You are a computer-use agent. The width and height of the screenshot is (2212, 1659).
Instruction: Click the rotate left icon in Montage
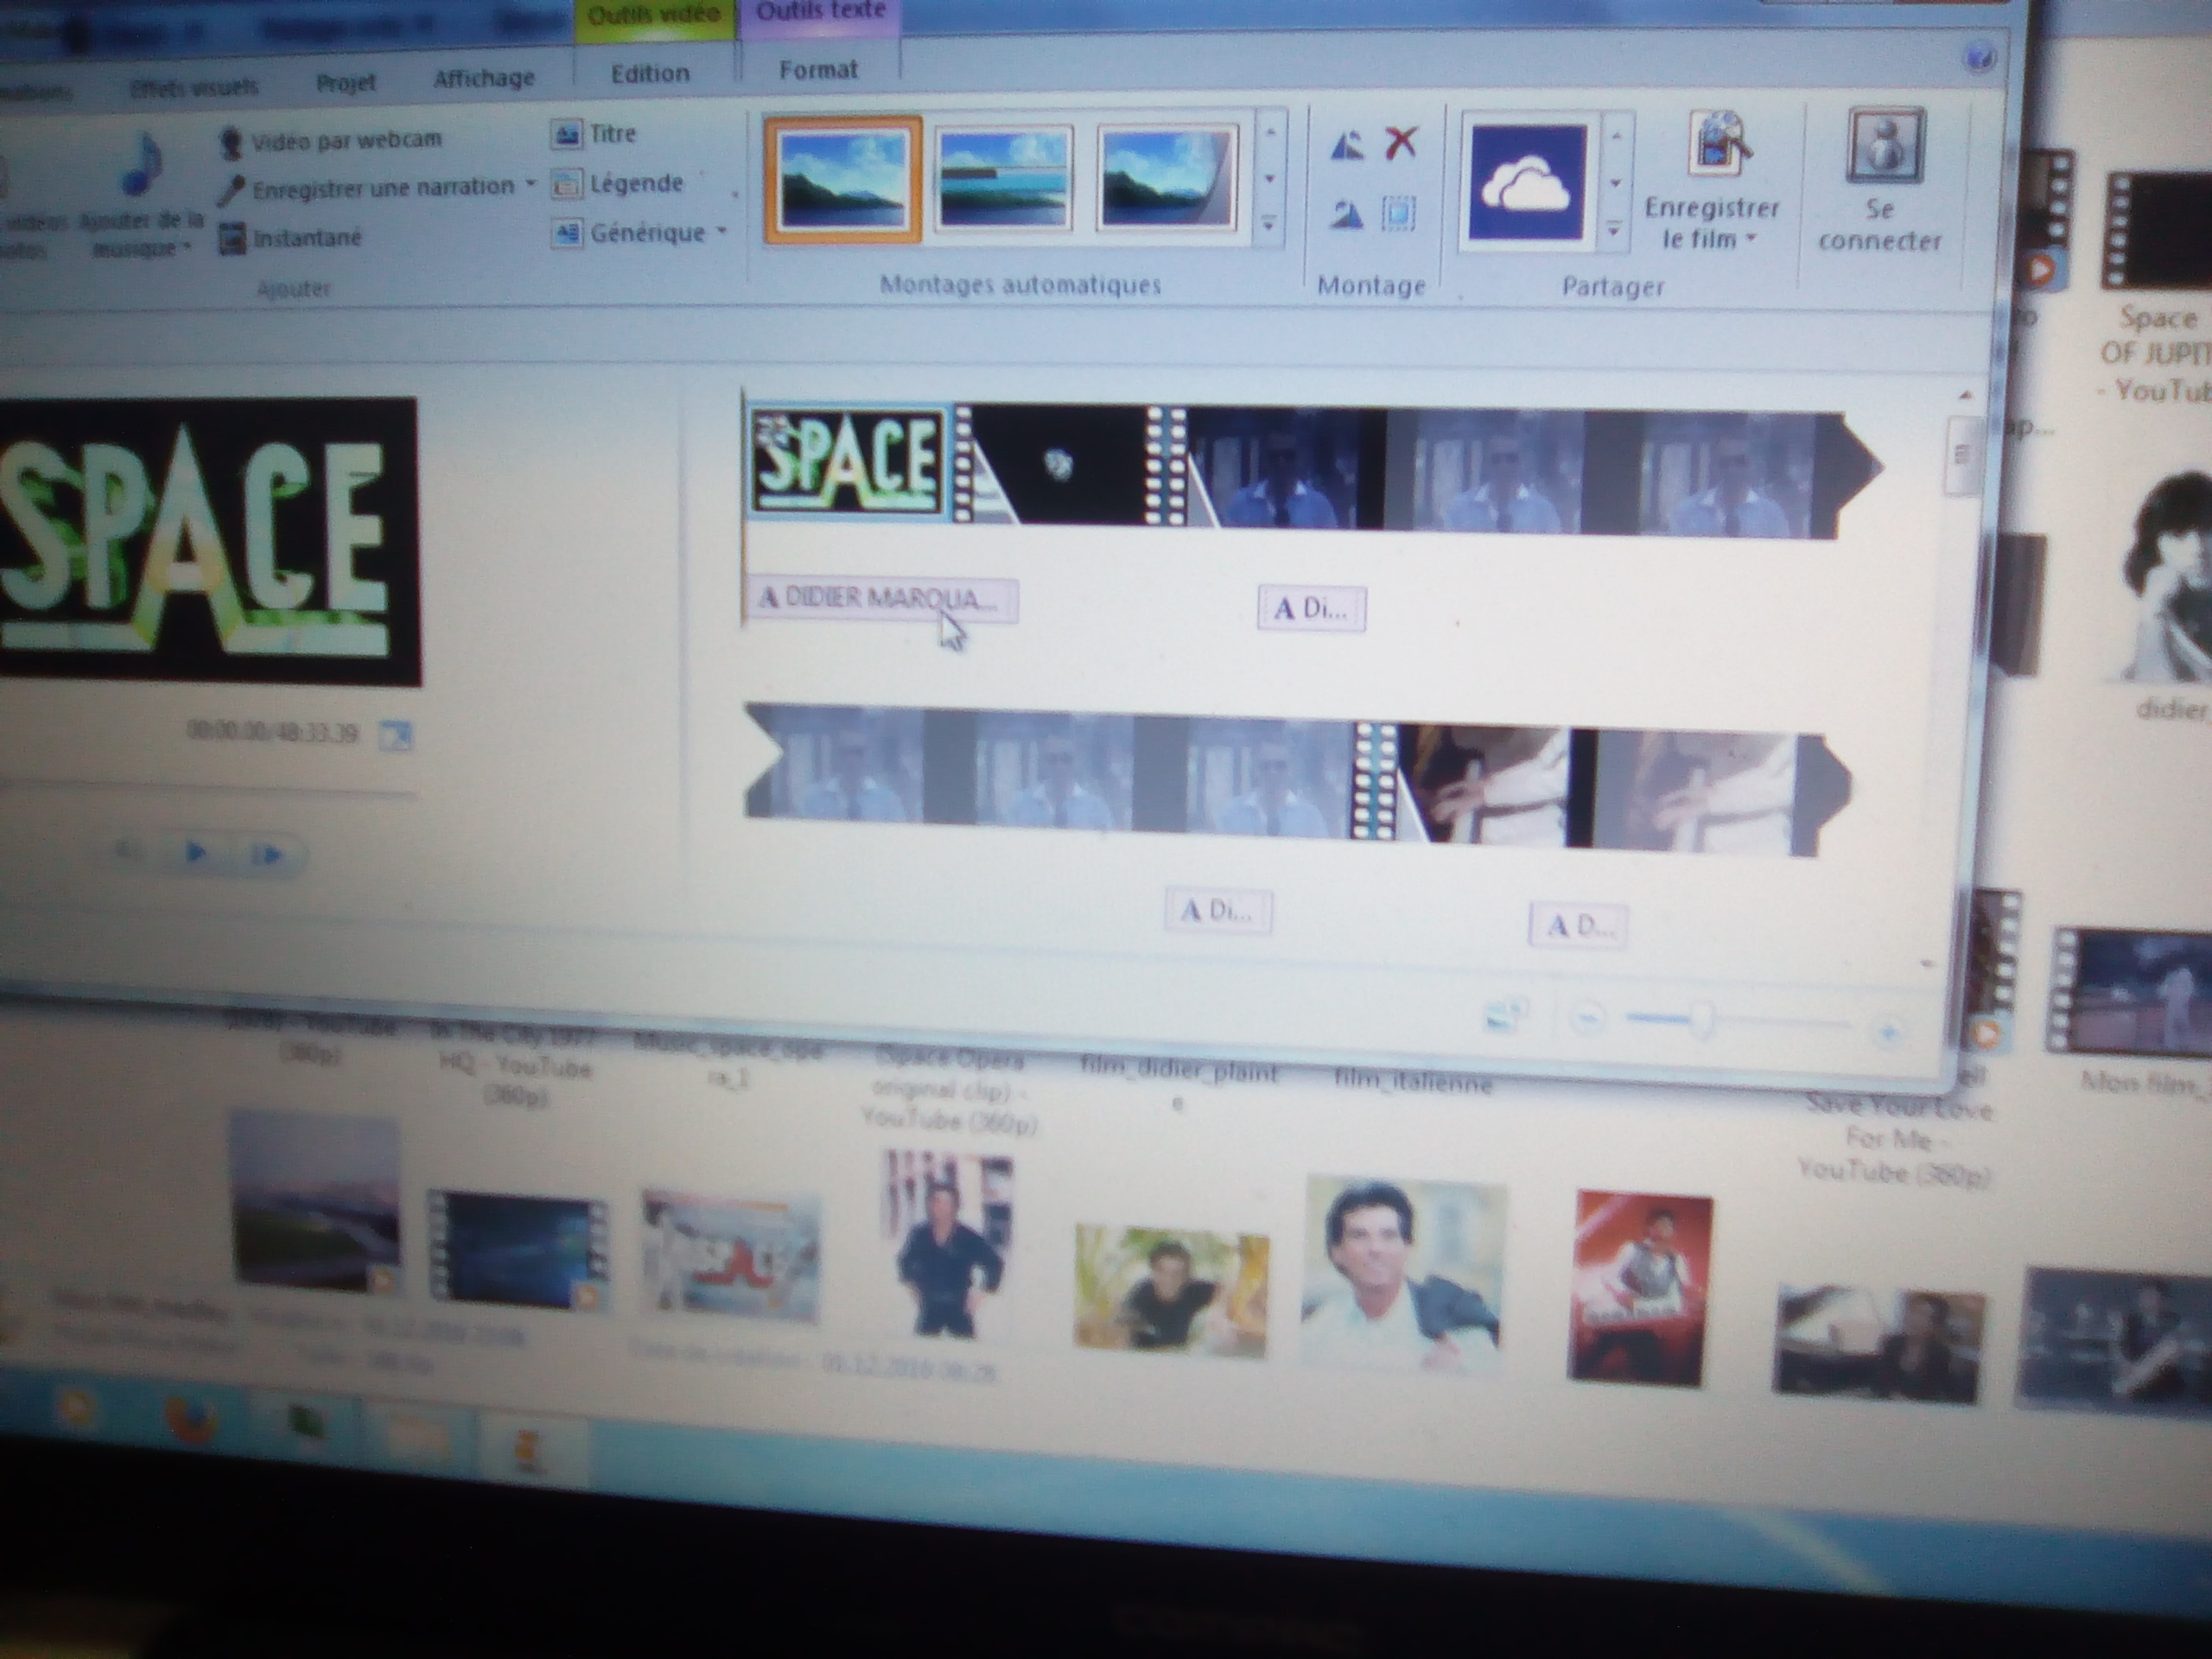pyautogui.click(x=1346, y=146)
